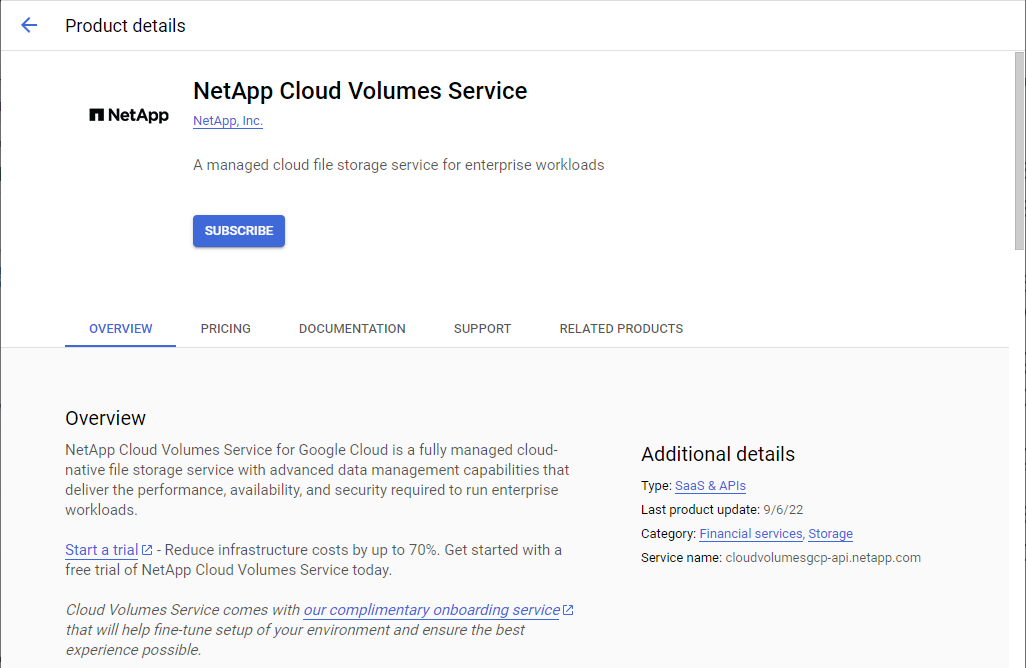Switch to the PRICING tab
Screen dimensions: 1026x668
pos(226,328)
